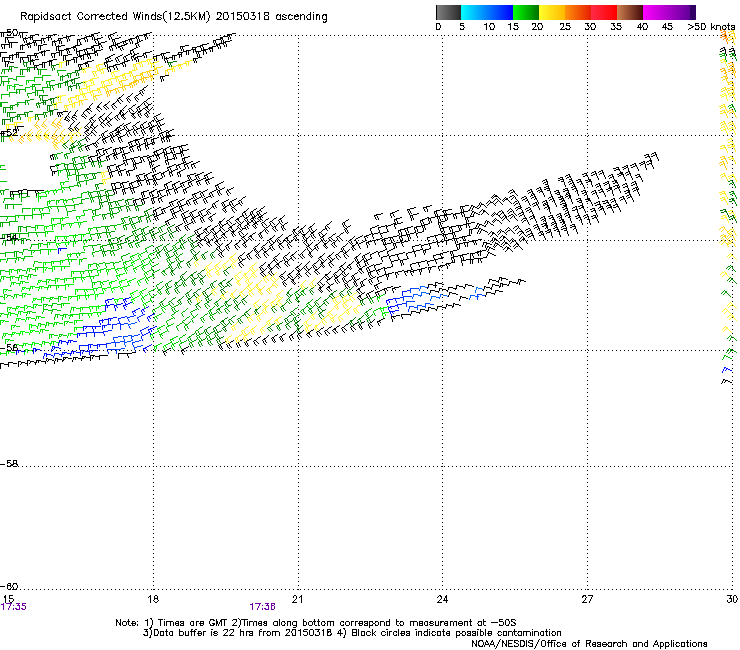
Task: Click 'NOAA/NESDIS/Office of Research and Applications' credit
Action: 589,644
